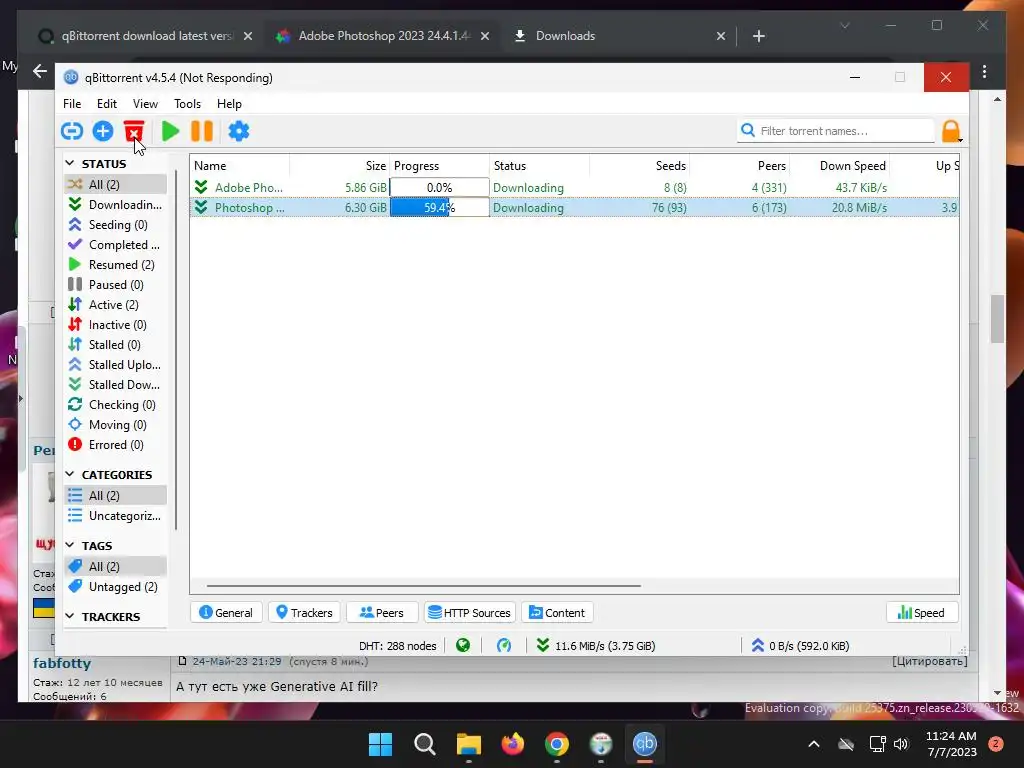Open the Edit menu
This screenshot has width=1024, height=768.
tap(106, 104)
